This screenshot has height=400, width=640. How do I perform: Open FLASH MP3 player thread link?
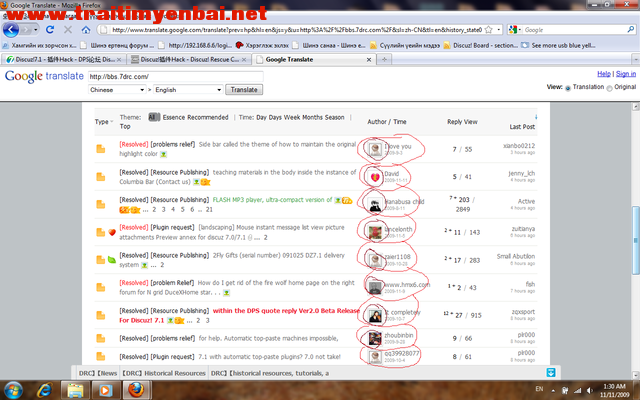point(272,200)
